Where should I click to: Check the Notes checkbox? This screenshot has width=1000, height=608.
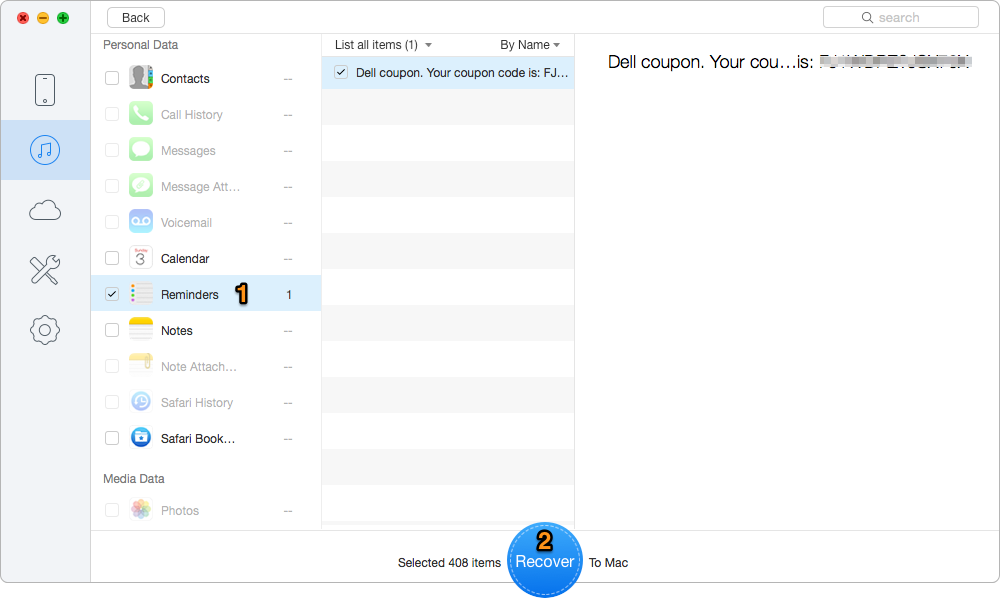(x=112, y=330)
